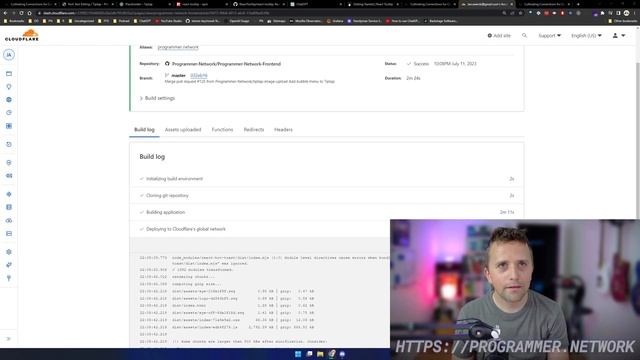Click the browser back arrow
This screenshot has height=360, width=640.
click(5, 13)
